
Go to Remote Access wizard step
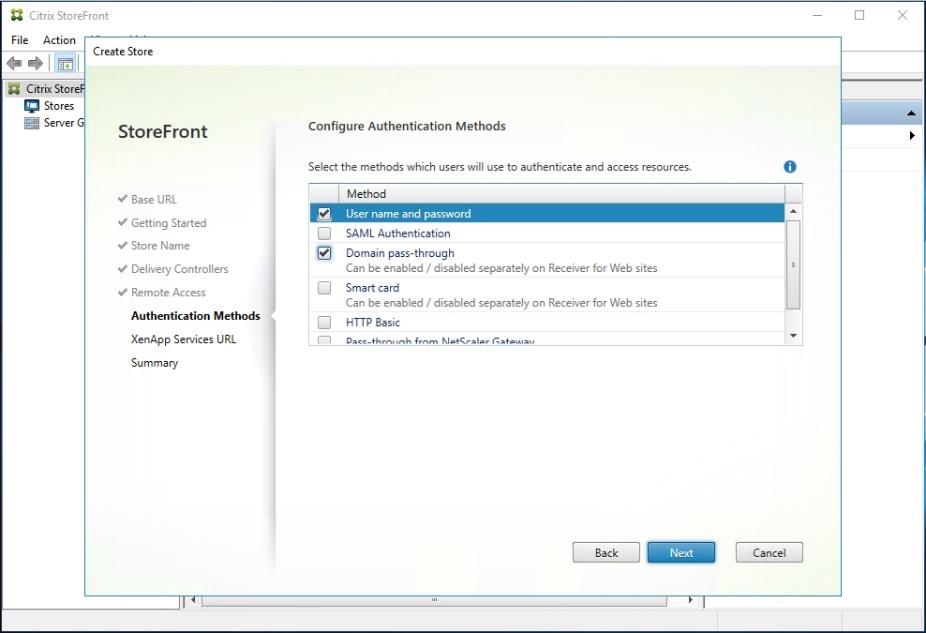click(x=168, y=292)
